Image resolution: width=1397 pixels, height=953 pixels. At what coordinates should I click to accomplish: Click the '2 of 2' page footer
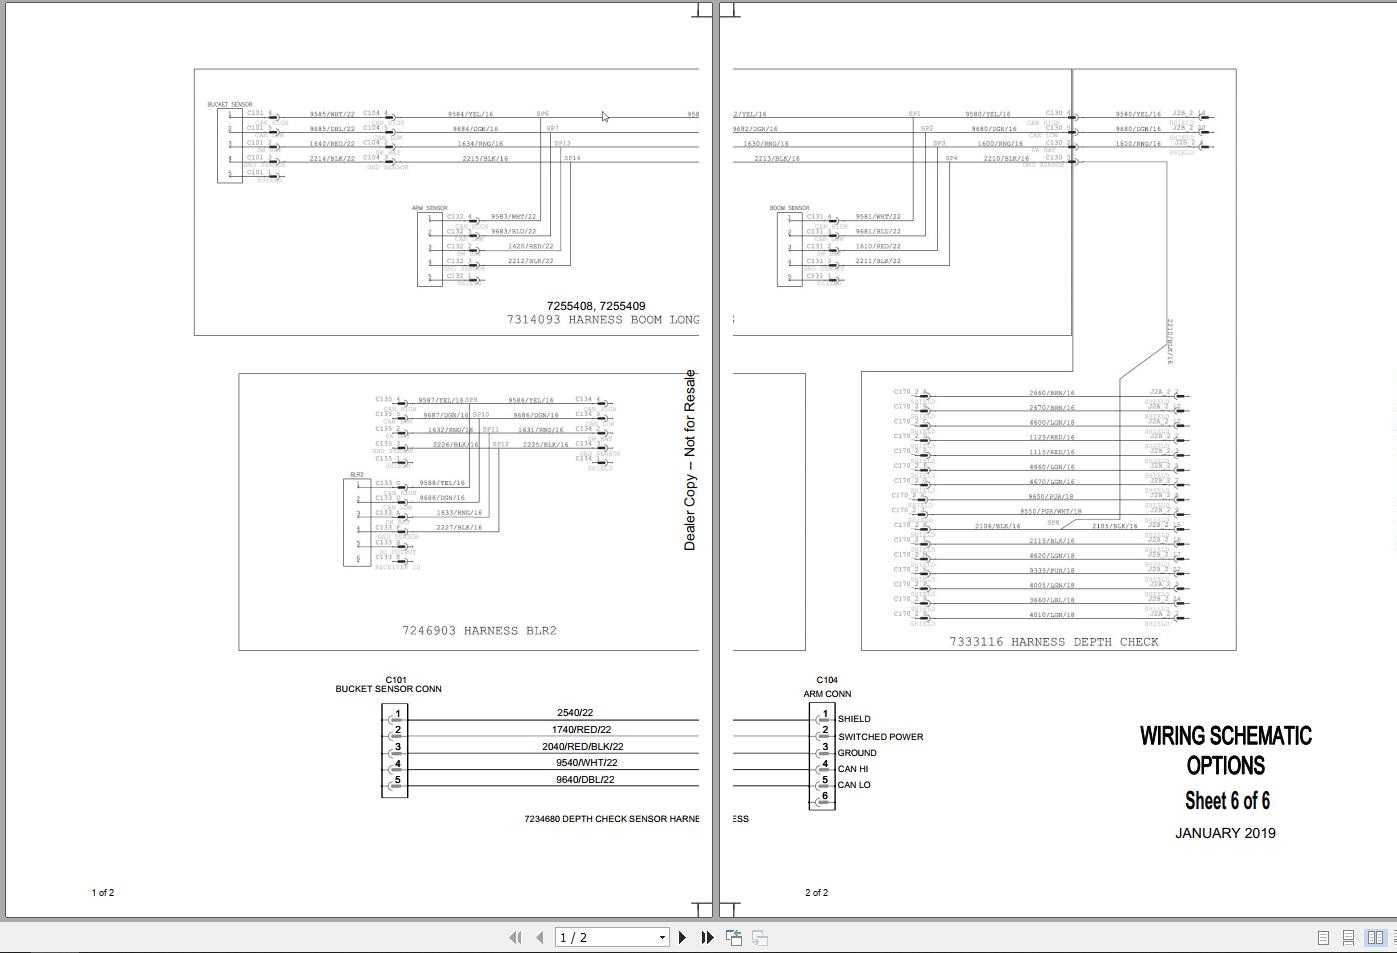[x=817, y=893]
